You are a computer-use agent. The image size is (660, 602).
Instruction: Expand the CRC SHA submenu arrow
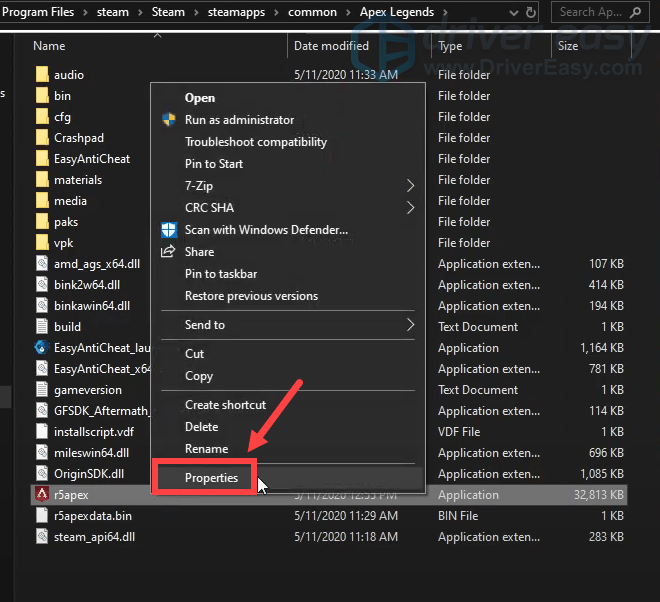(x=410, y=208)
